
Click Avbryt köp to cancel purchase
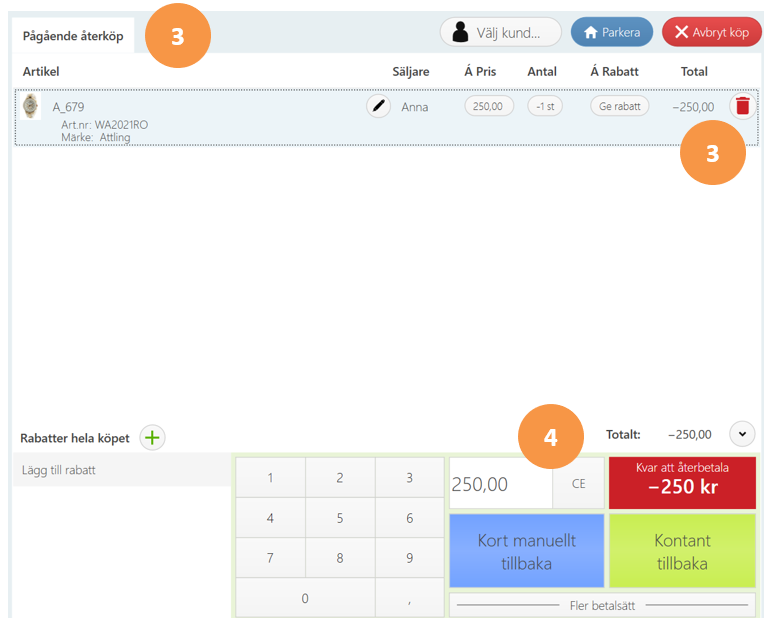pos(711,32)
